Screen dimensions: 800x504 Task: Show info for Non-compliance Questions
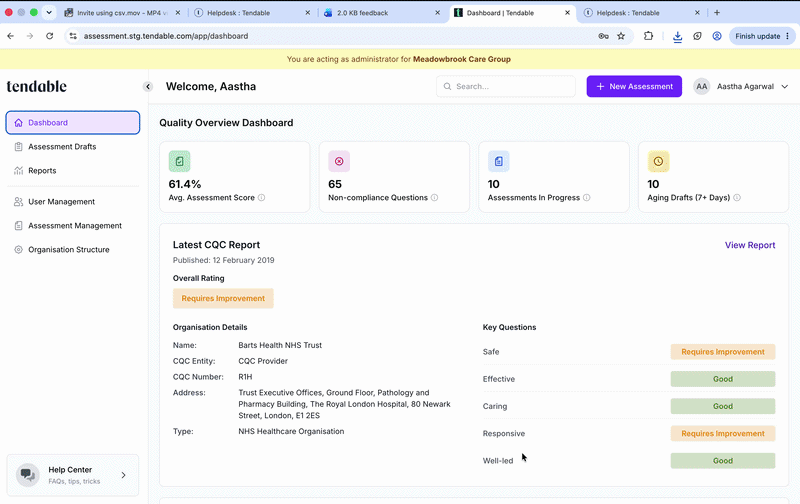(434, 197)
